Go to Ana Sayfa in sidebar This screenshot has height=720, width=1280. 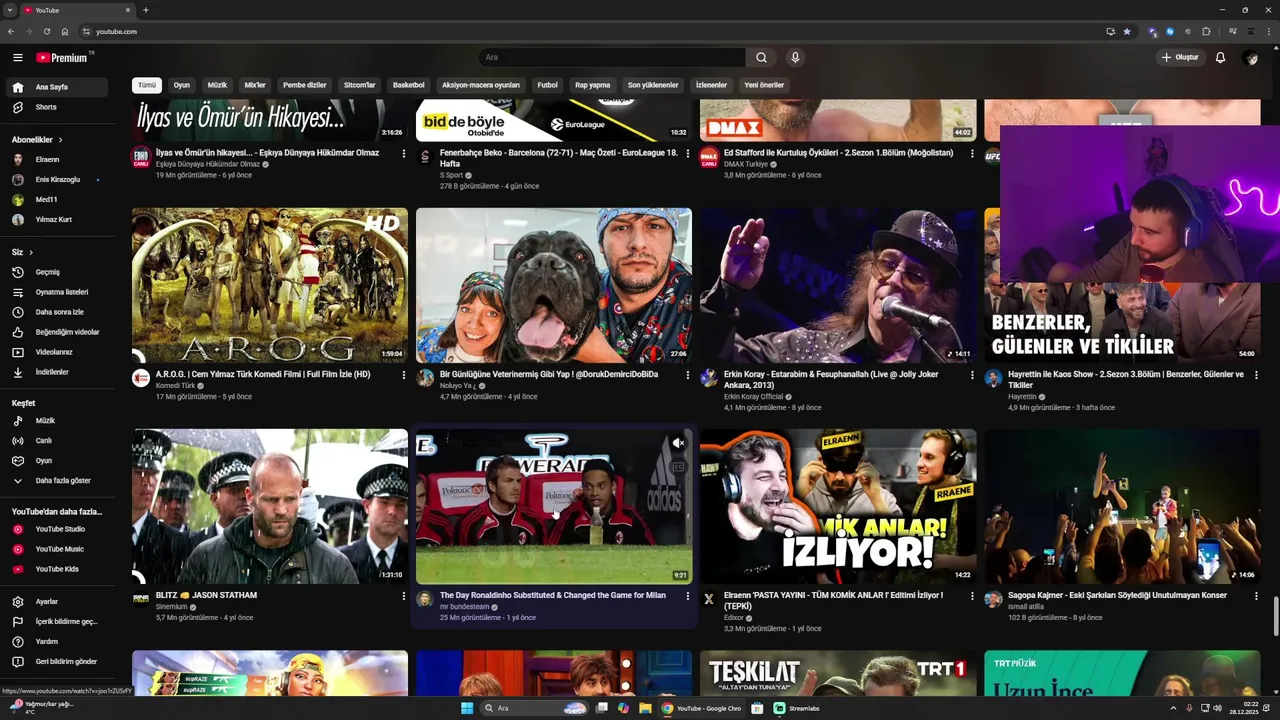point(57,87)
